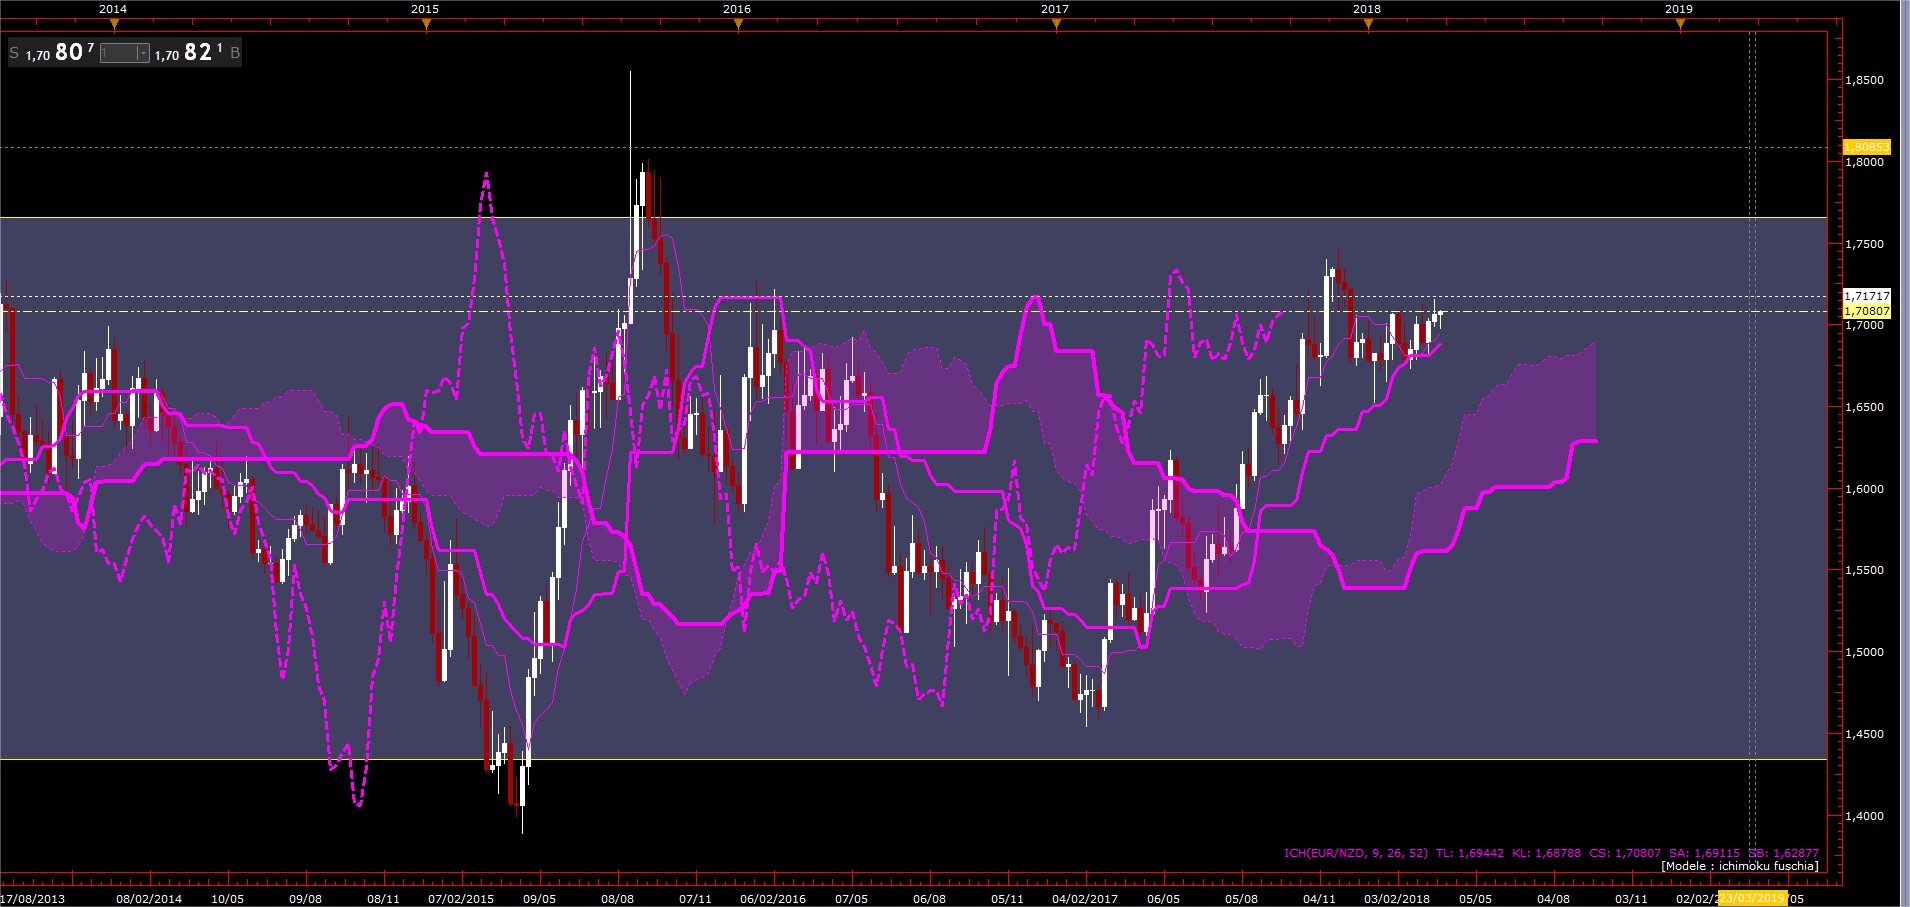The width and height of the screenshot is (1910, 907).
Task: Select the ICH(EUR/NZD, 9, 26, 52) indicator label
Action: tap(1356, 854)
